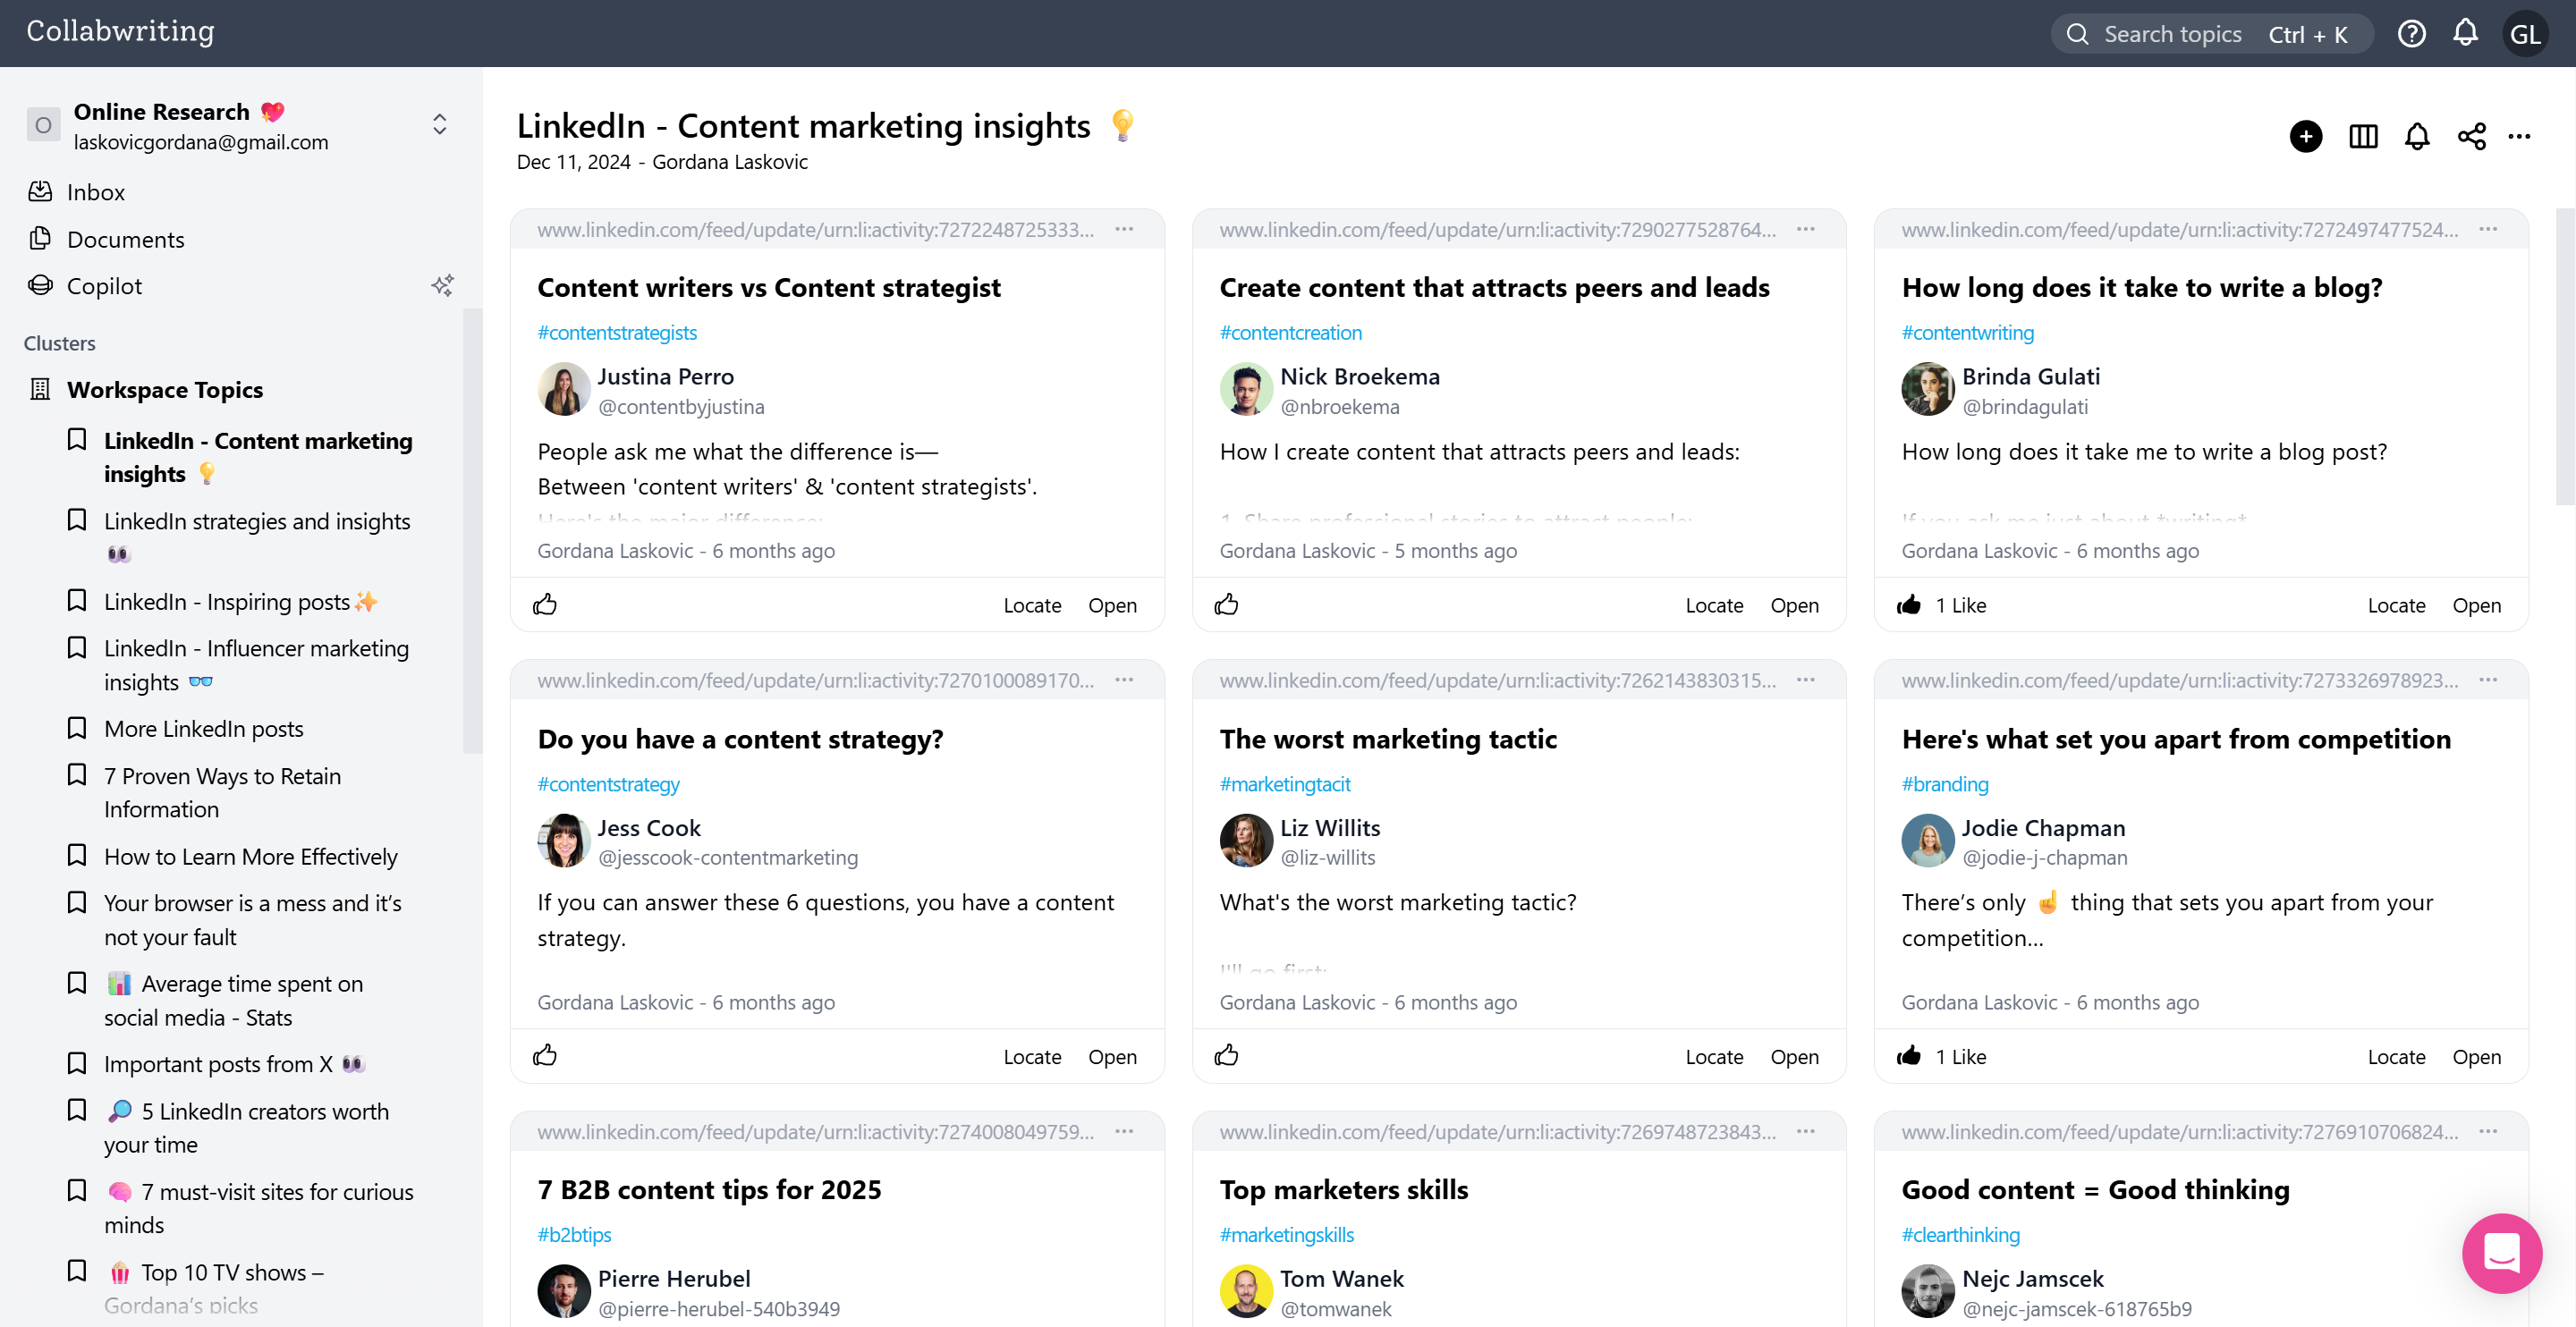This screenshot has height=1327, width=2576.
Task: Open Your browser is a mess topic
Action: [x=252, y=920]
